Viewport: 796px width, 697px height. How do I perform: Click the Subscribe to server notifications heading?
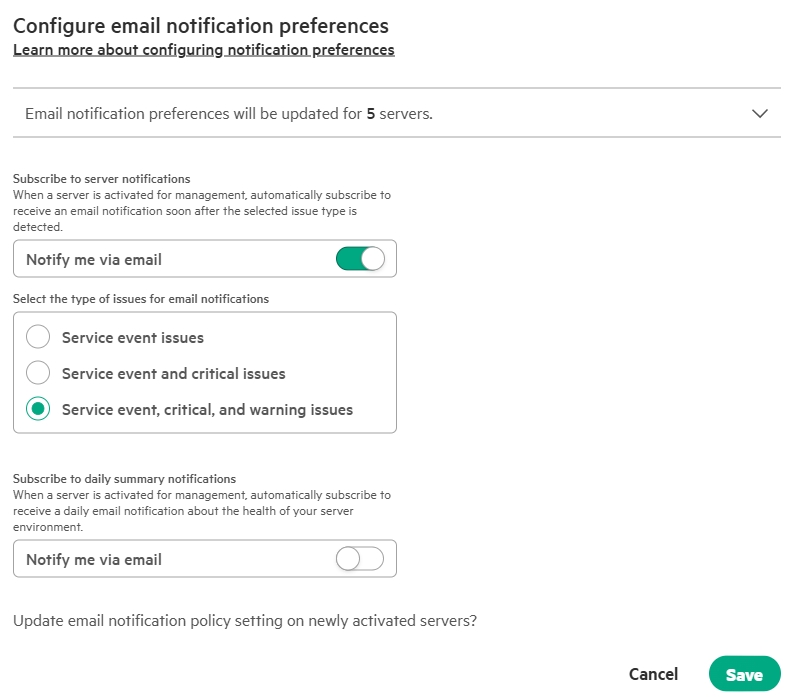click(101, 179)
